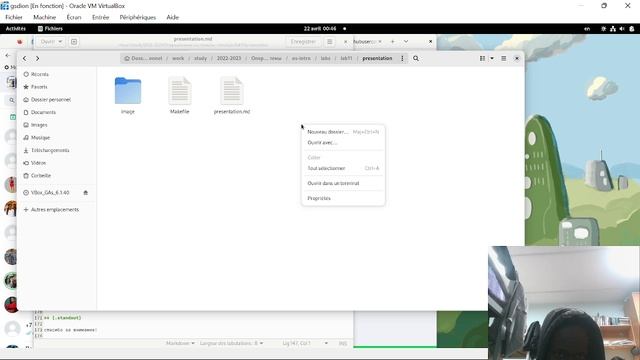Open the Lig/Col position dropdown arrow

point(326,343)
